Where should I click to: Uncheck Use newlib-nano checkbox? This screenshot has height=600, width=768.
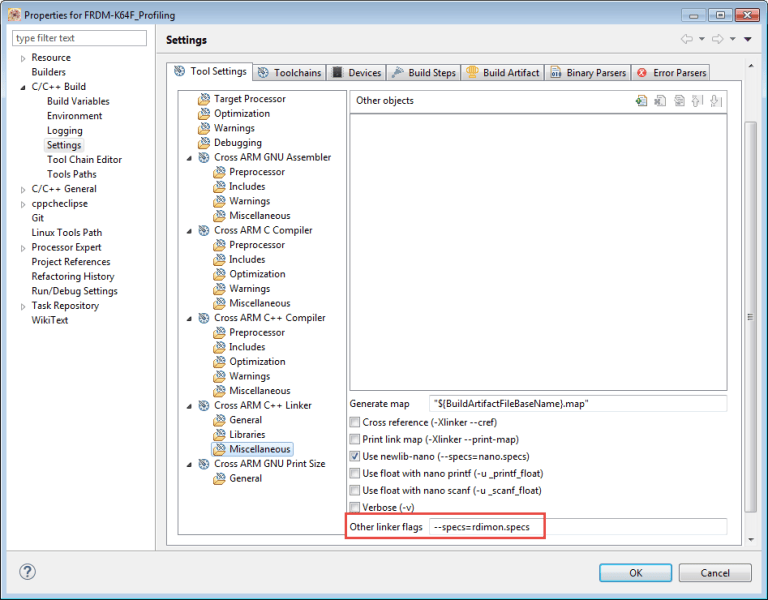point(355,456)
